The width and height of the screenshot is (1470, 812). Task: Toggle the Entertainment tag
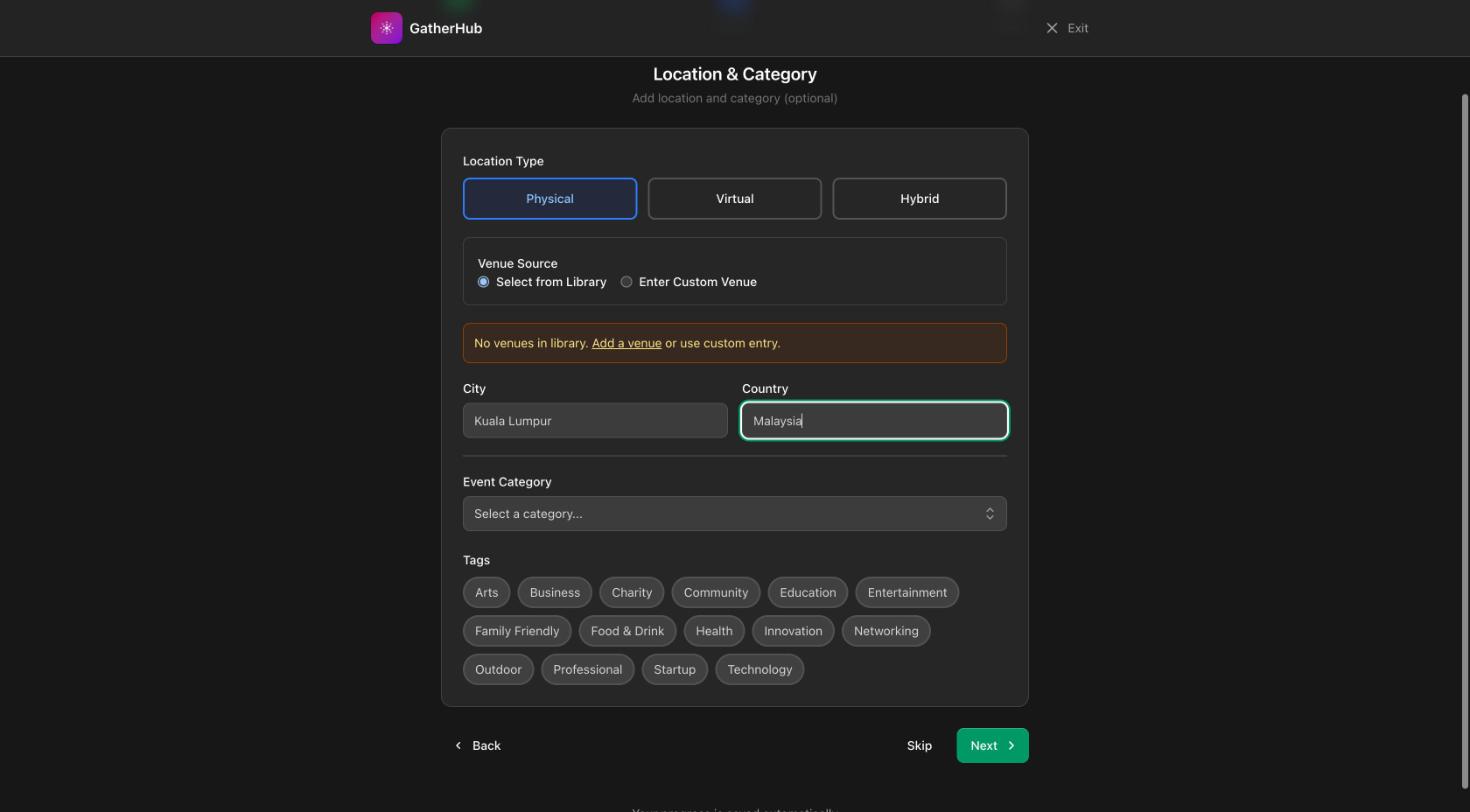907,593
